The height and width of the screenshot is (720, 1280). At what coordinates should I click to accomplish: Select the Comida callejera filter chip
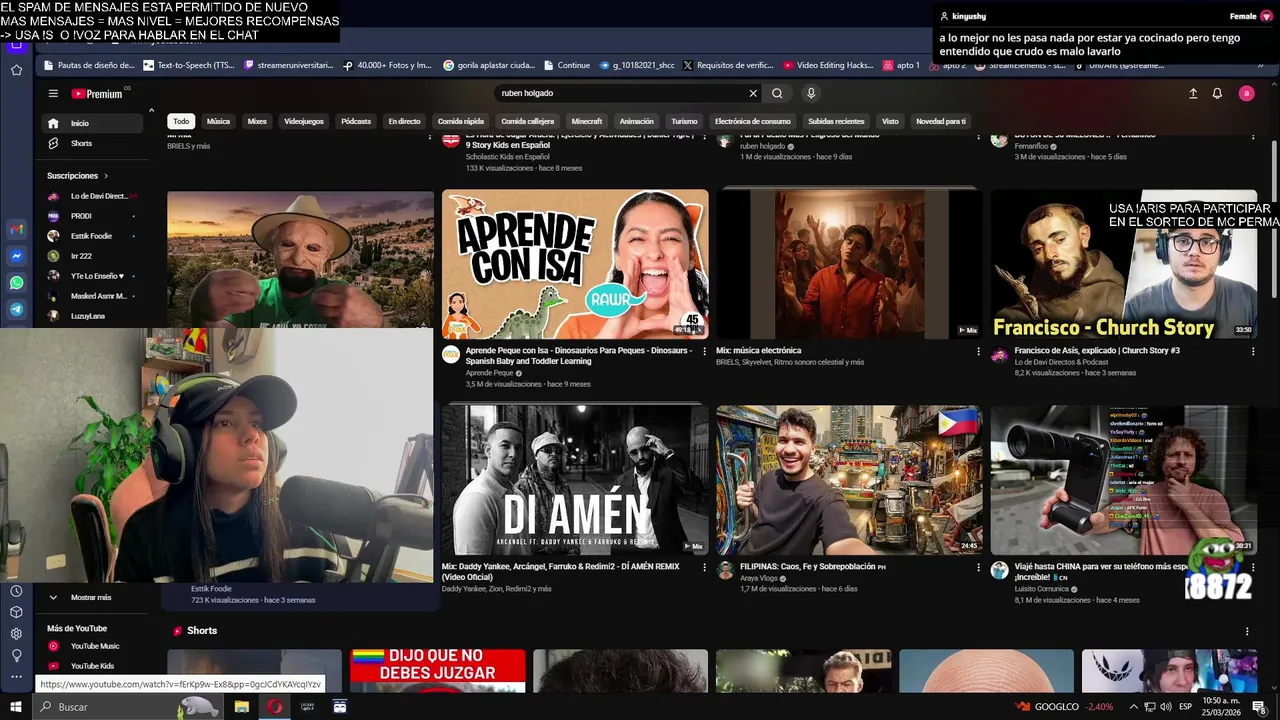click(528, 121)
